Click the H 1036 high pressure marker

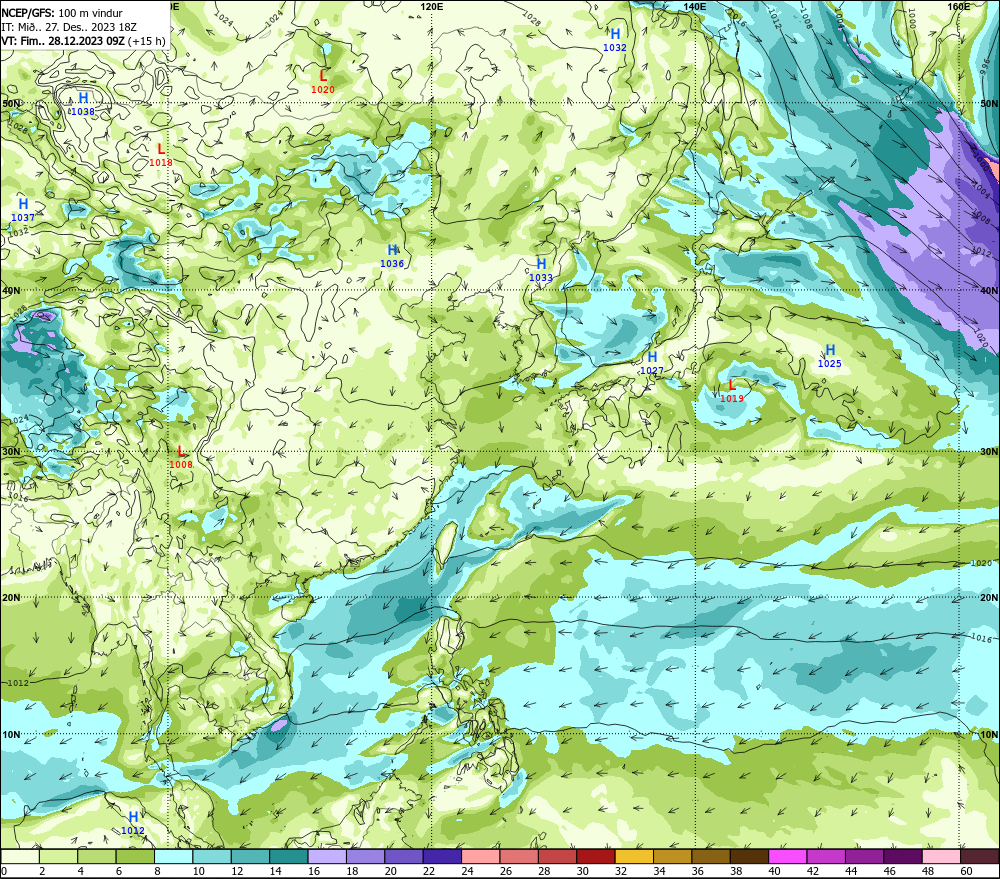pyautogui.click(x=392, y=256)
